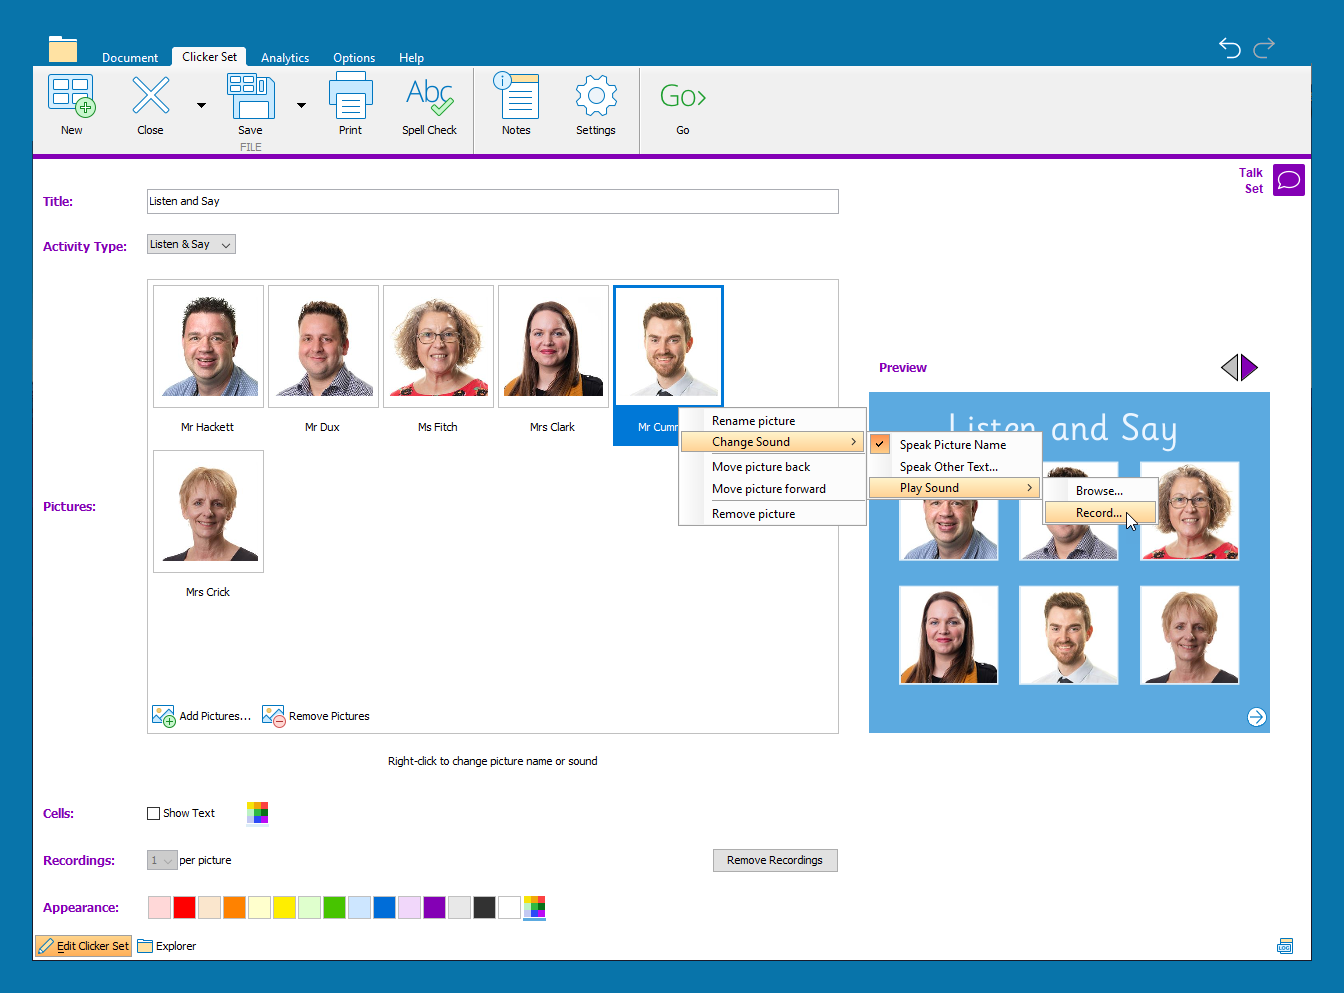
Task: Pick the red appearance color swatch
Action: (x=184, y=908)
